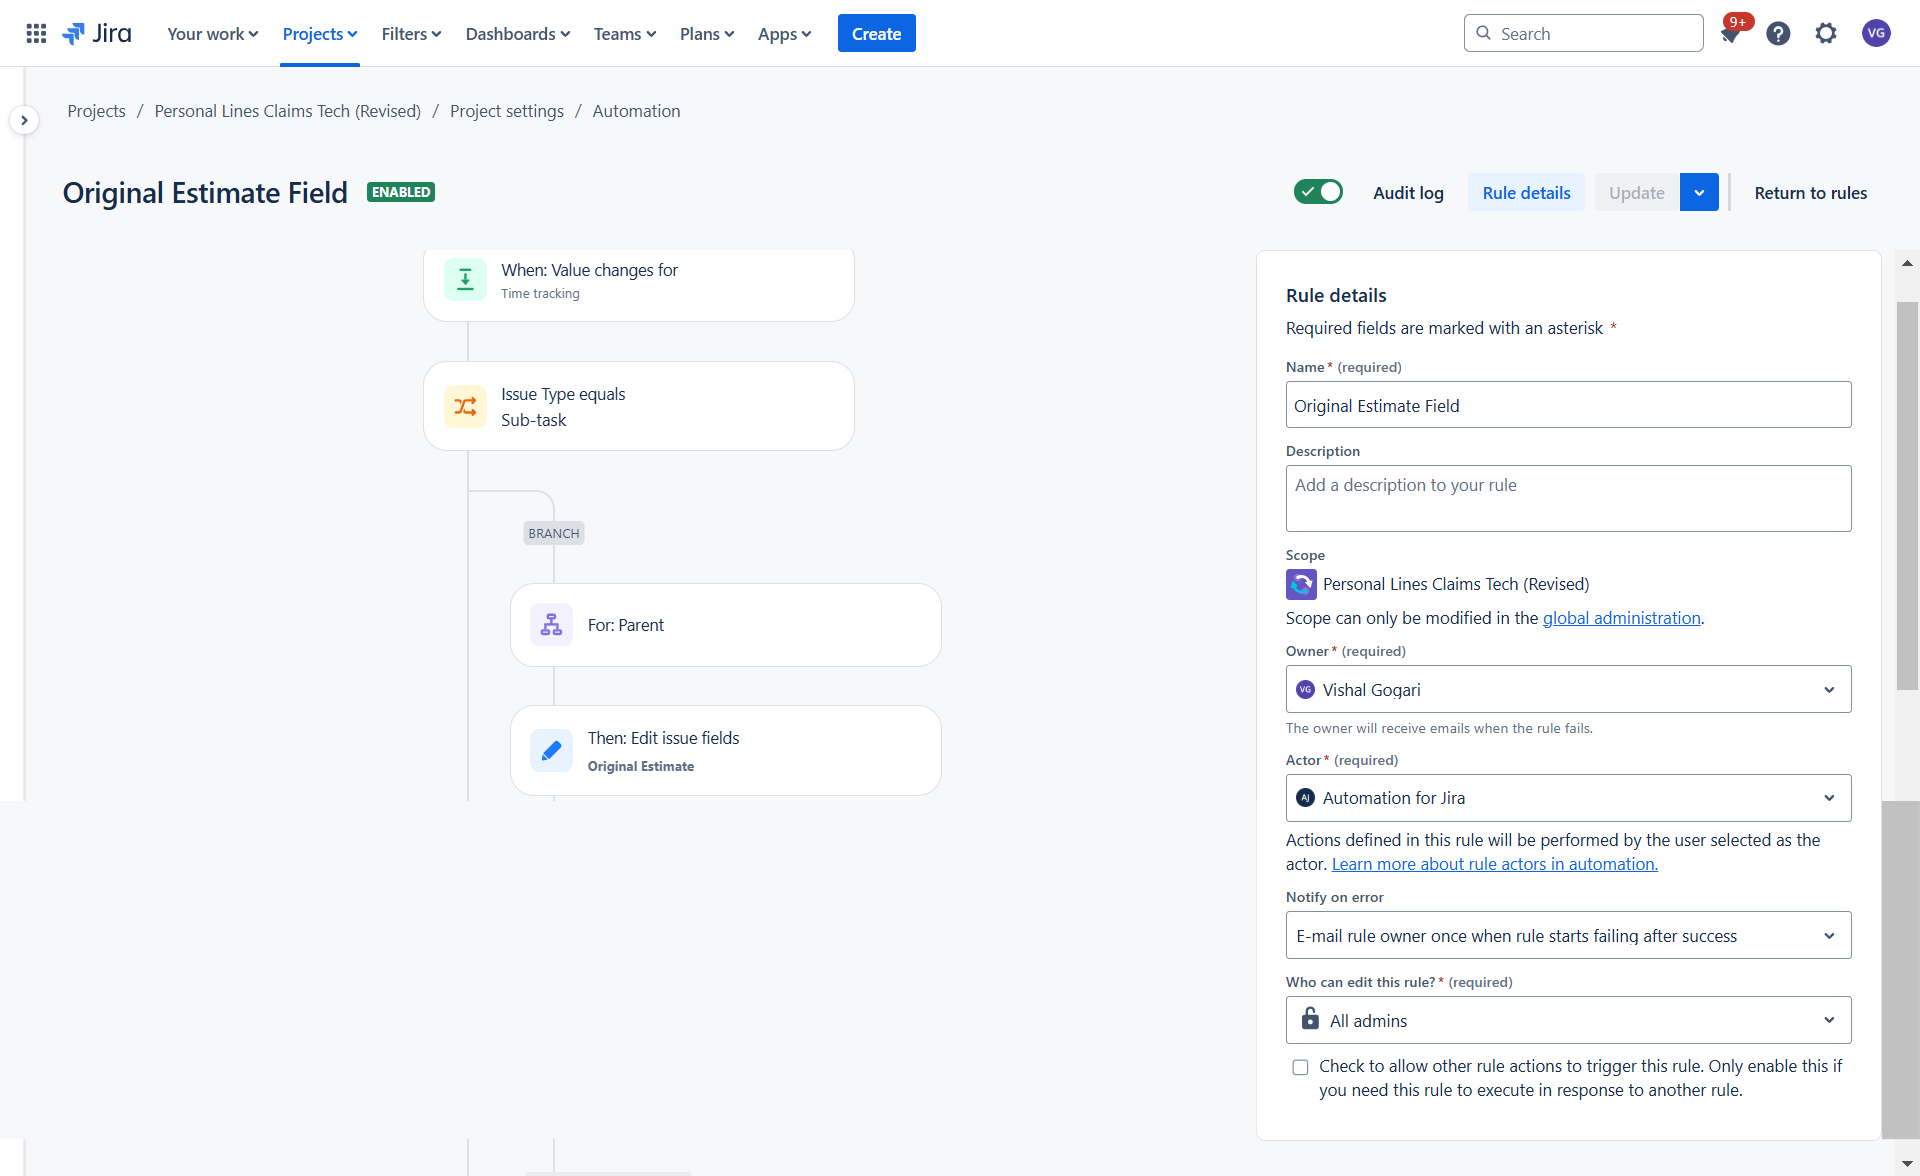Click the global administration link
The height and width of the screenshot is (1176, 1920).
(x=1621, y=618)
